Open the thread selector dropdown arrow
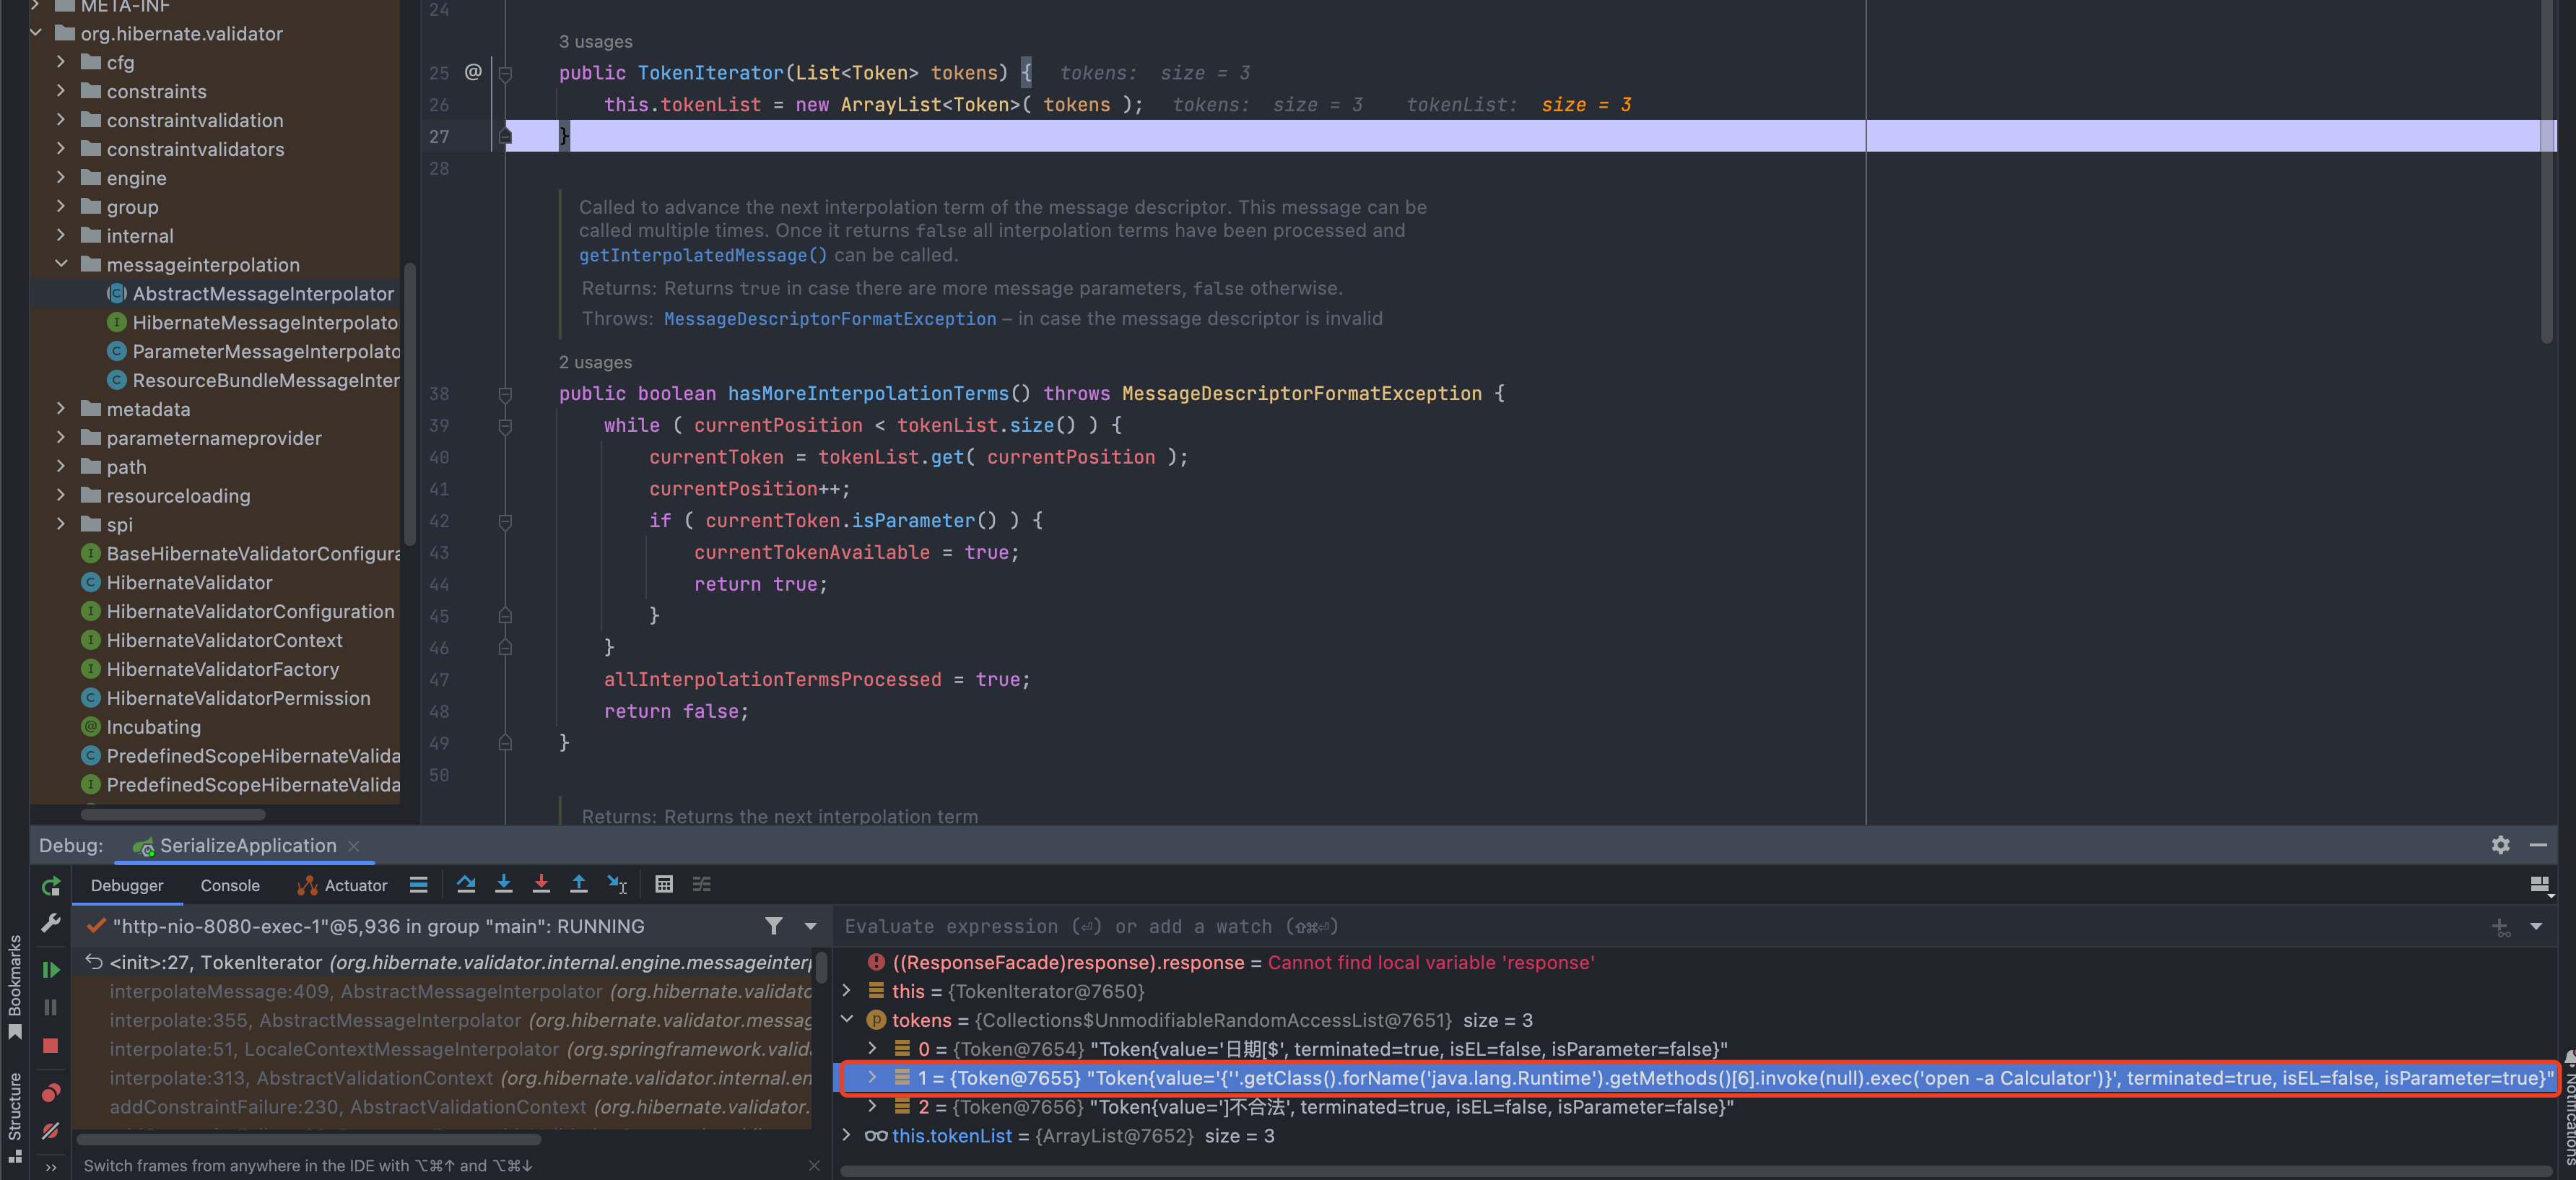Image resolution: width=2576 pixels, height=1180 pixels. pyautogui.click(x=811, y=926)
